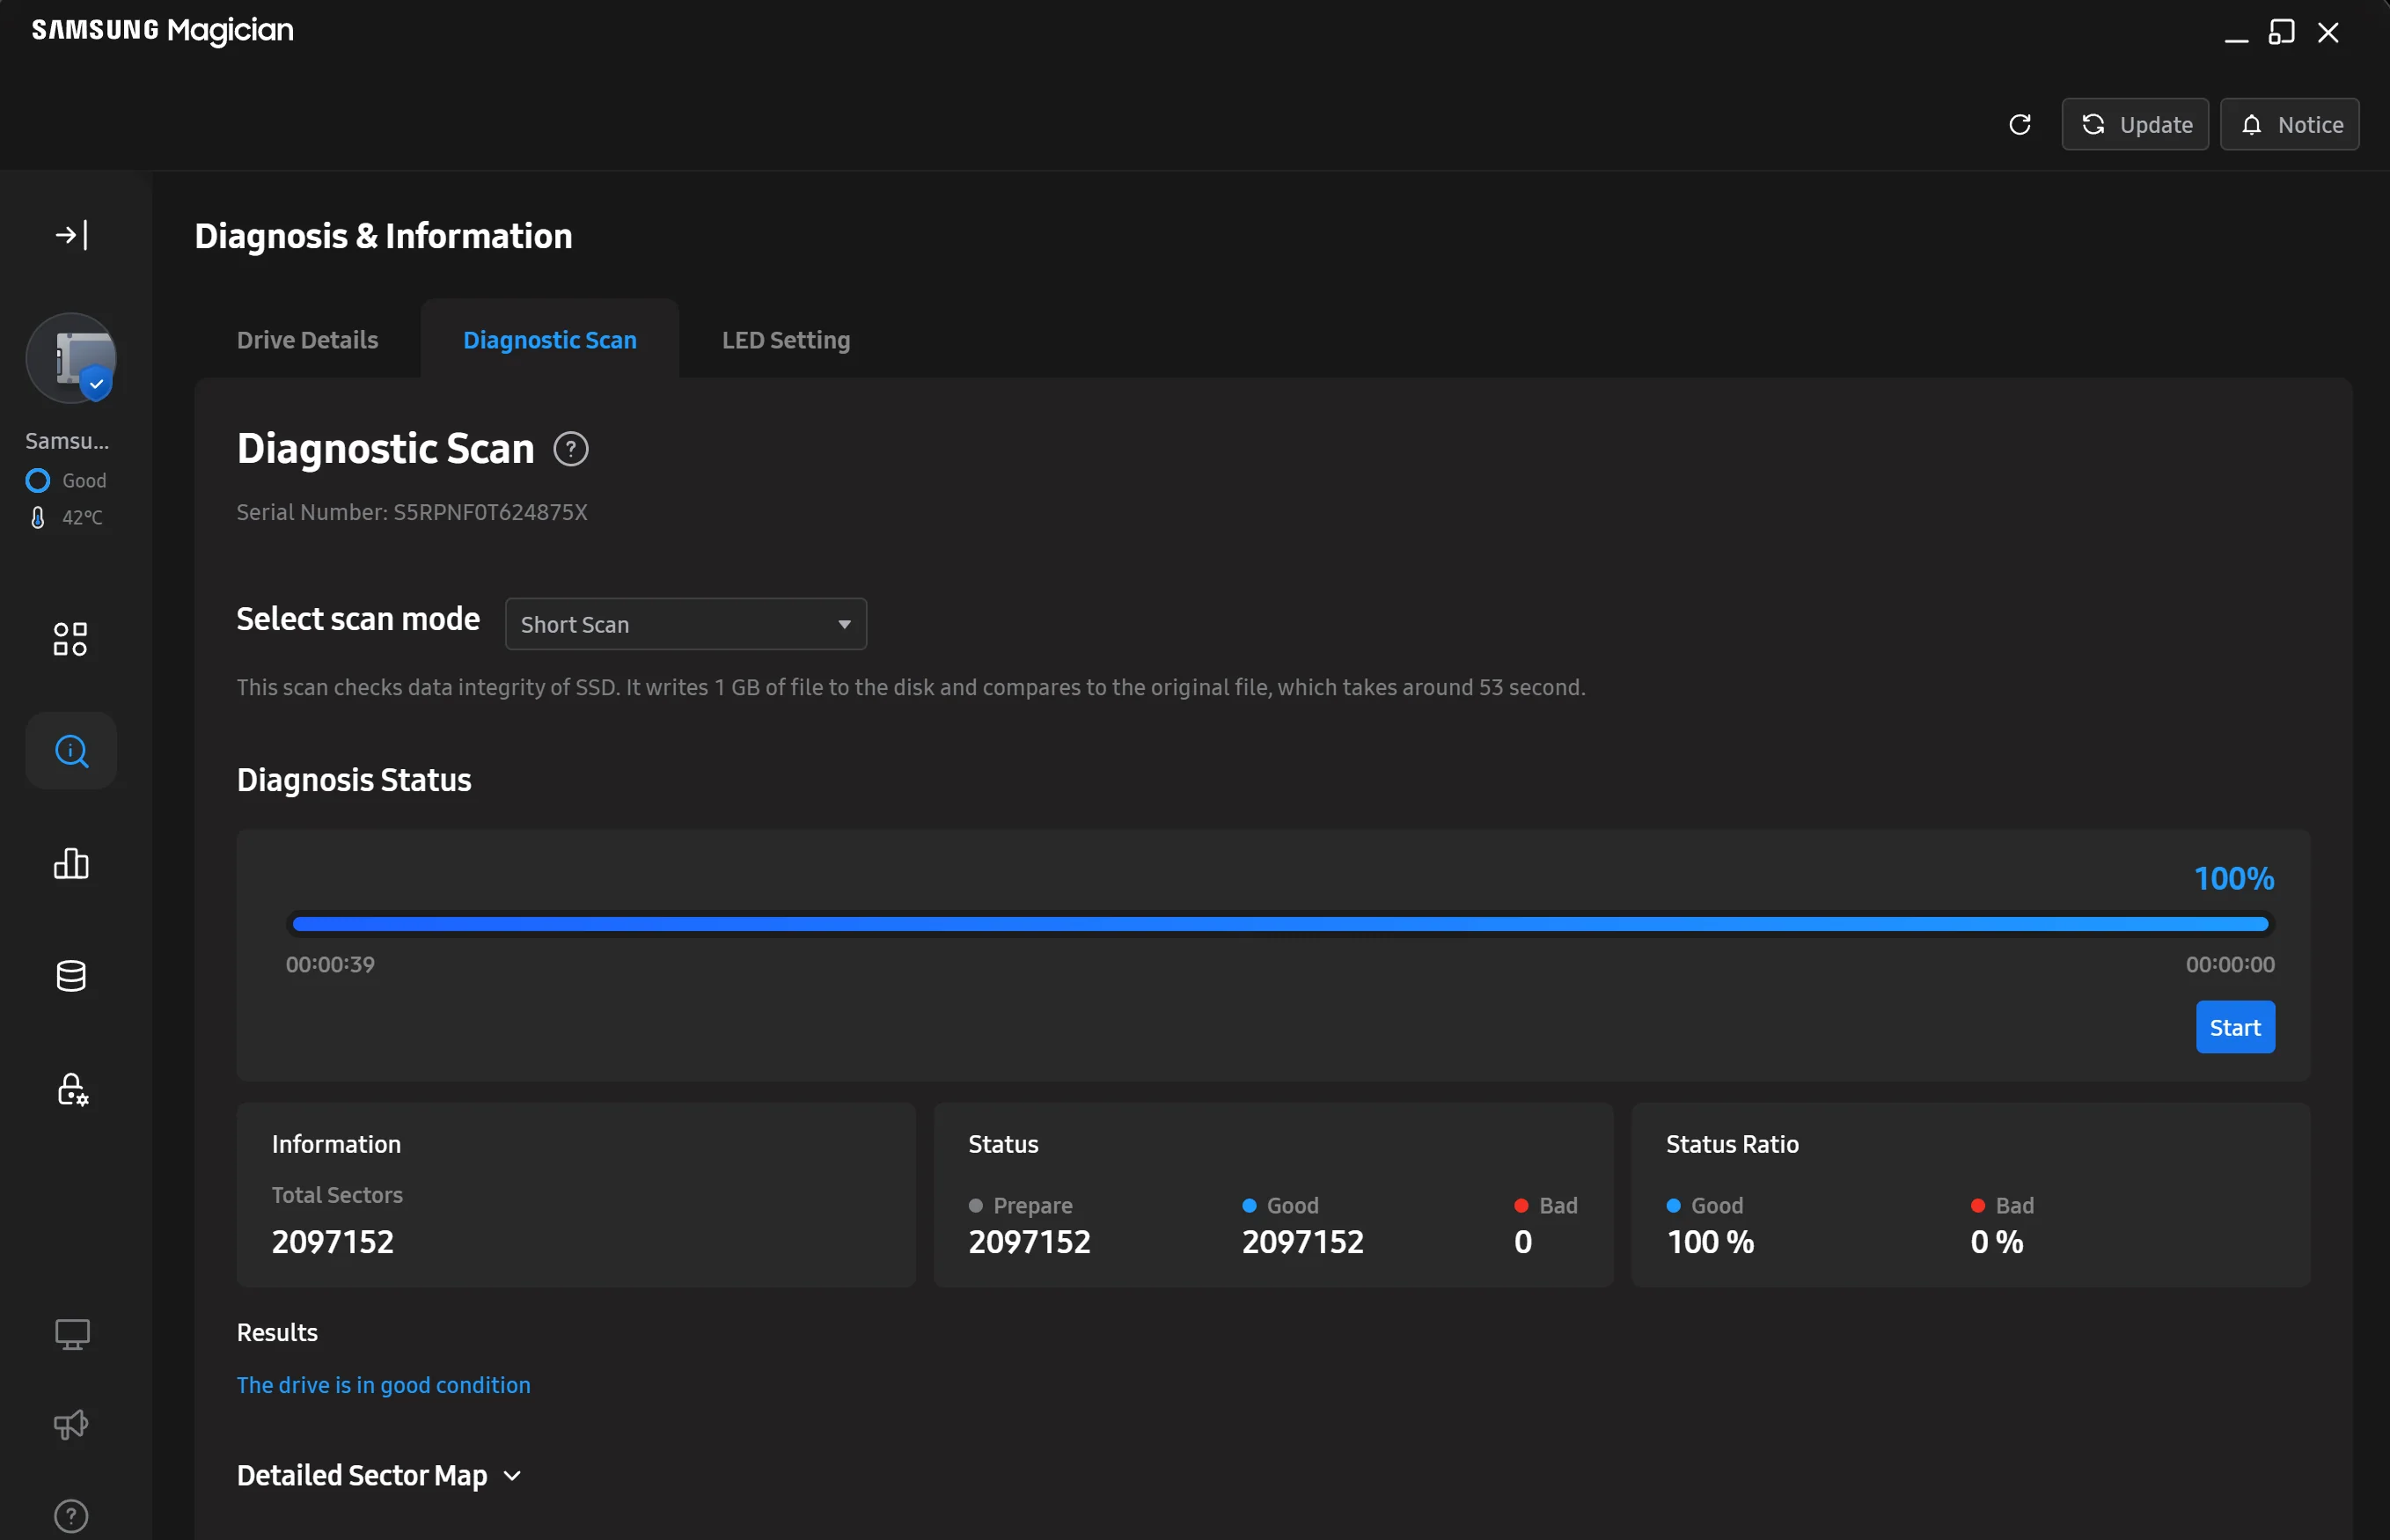Click the drive temperature 42°C indicator

tap(67, 518)
